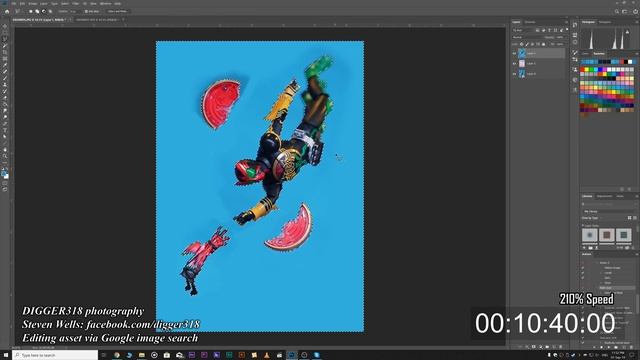Select the Move tool
Viewport: 640px width, 360px height.
coord(5,26)
